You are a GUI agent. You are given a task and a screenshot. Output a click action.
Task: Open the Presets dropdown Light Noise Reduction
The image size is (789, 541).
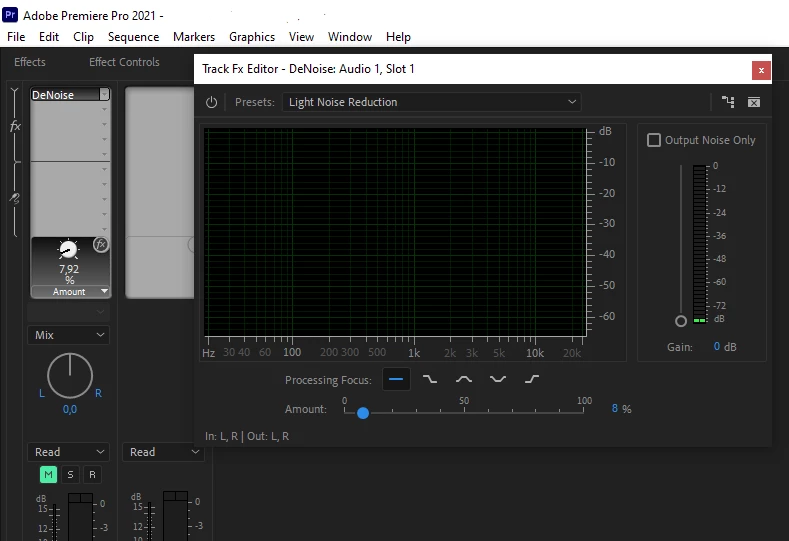(x=431, y=102)
